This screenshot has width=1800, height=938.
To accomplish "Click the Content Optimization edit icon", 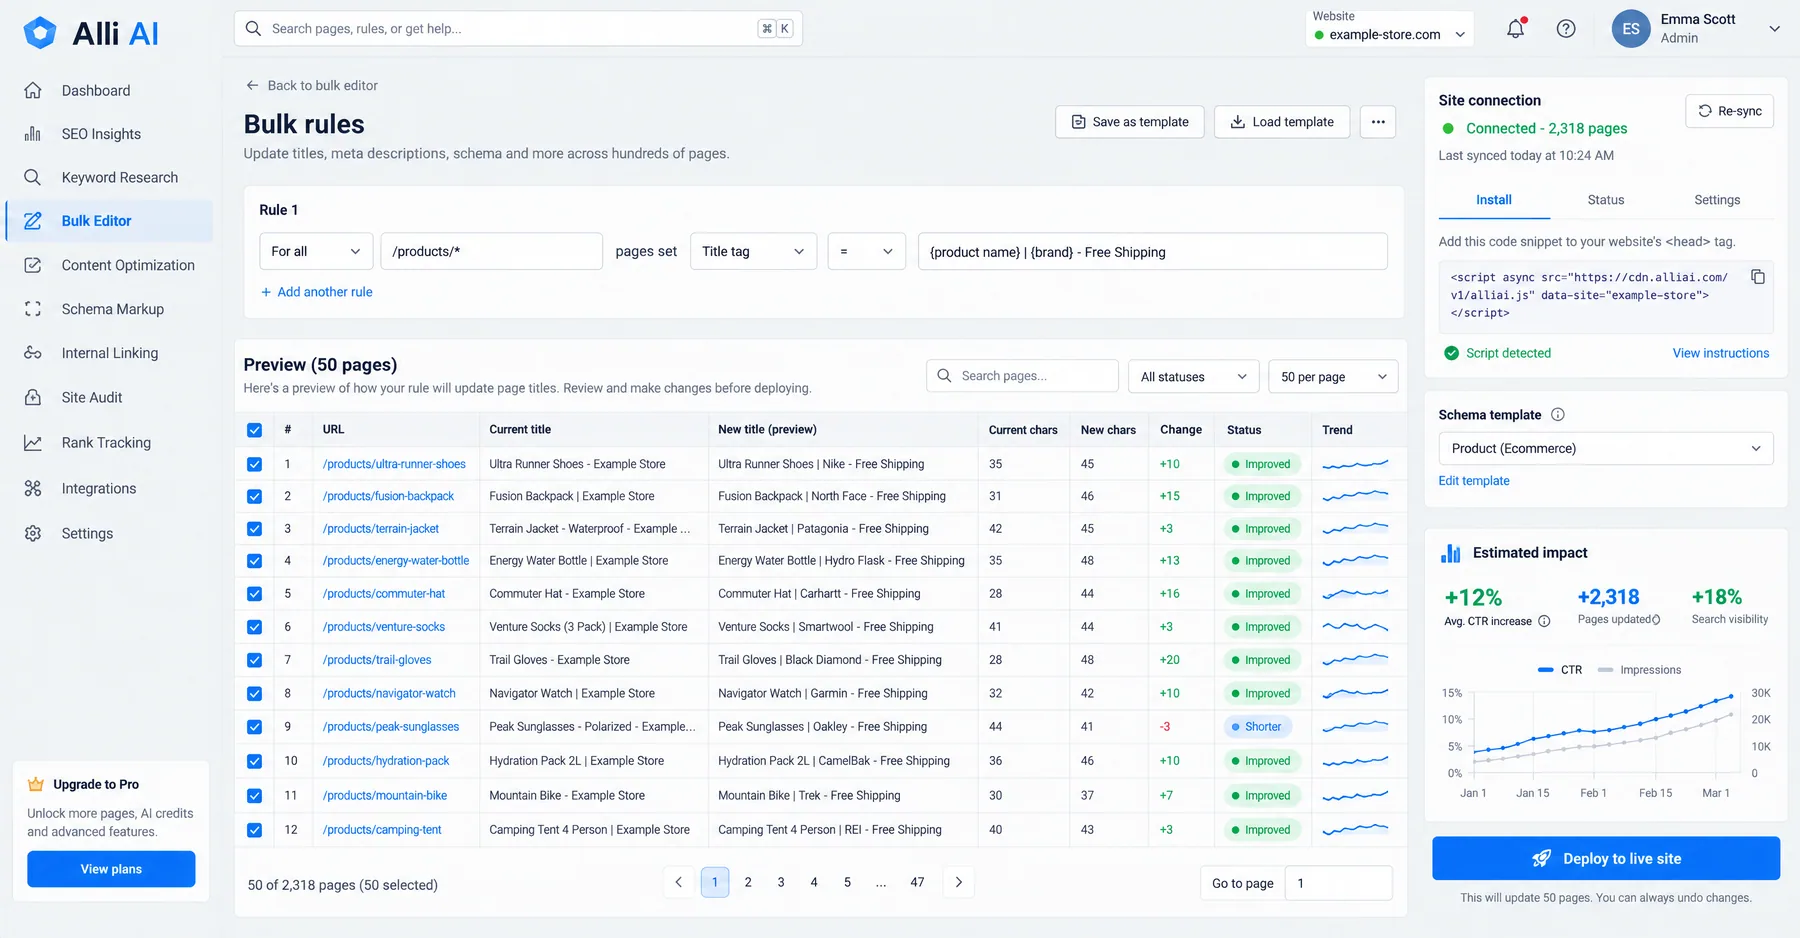I will click(33, 265).
